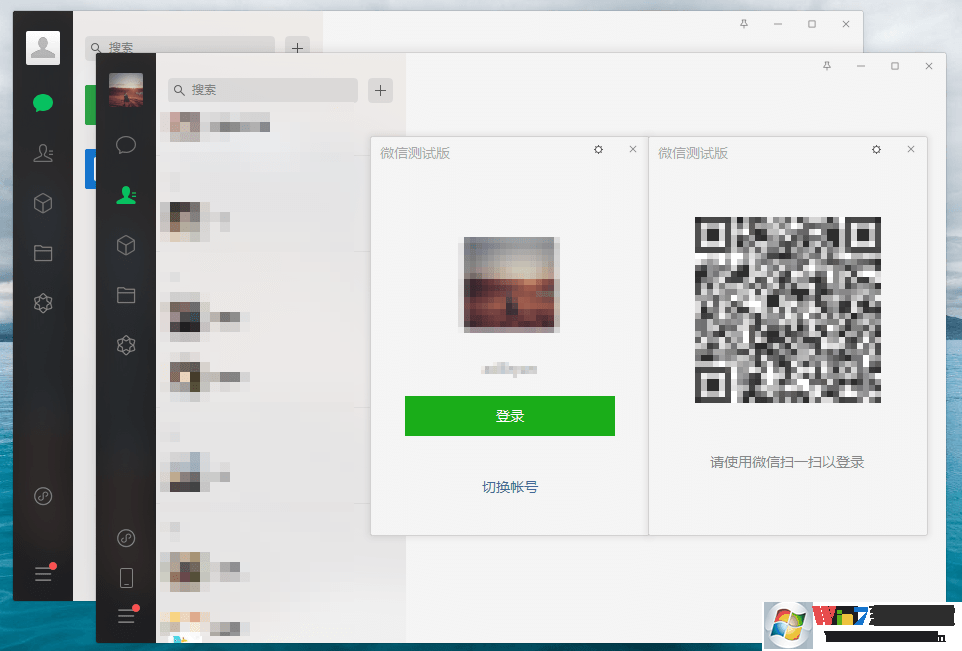962x651 pixels.
Task: Click the plus button beside the front search box
Action: pyautogui.click(x=380, y=90)
